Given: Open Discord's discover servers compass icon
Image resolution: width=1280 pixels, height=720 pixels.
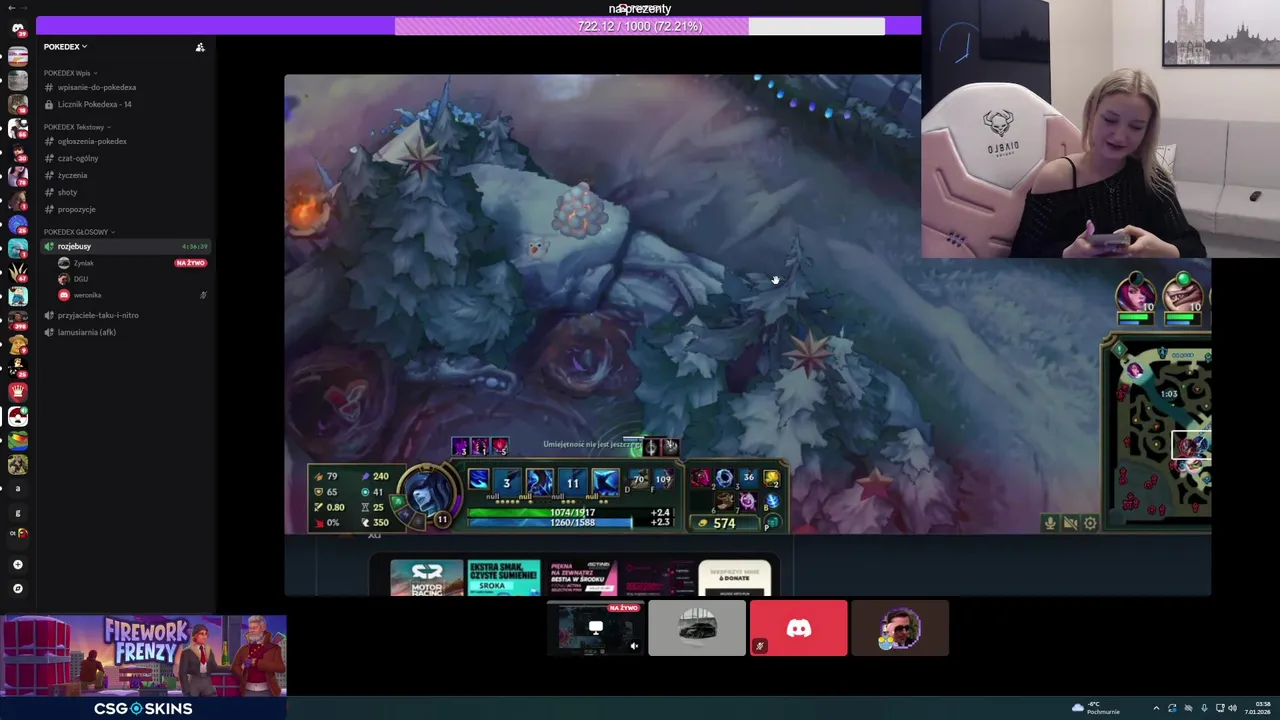Looking at the screenshot, I should click(18, 588).
